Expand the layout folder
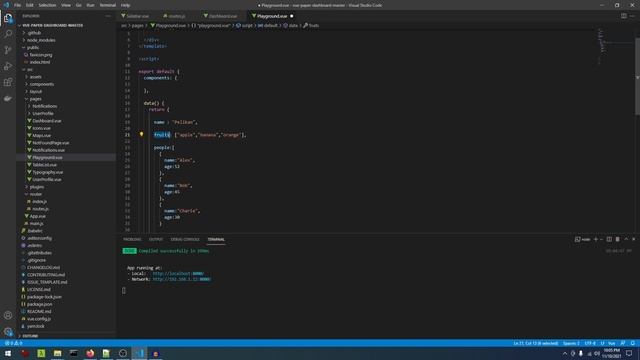This screenshot has width=640, height=360. tap(67, 91)
